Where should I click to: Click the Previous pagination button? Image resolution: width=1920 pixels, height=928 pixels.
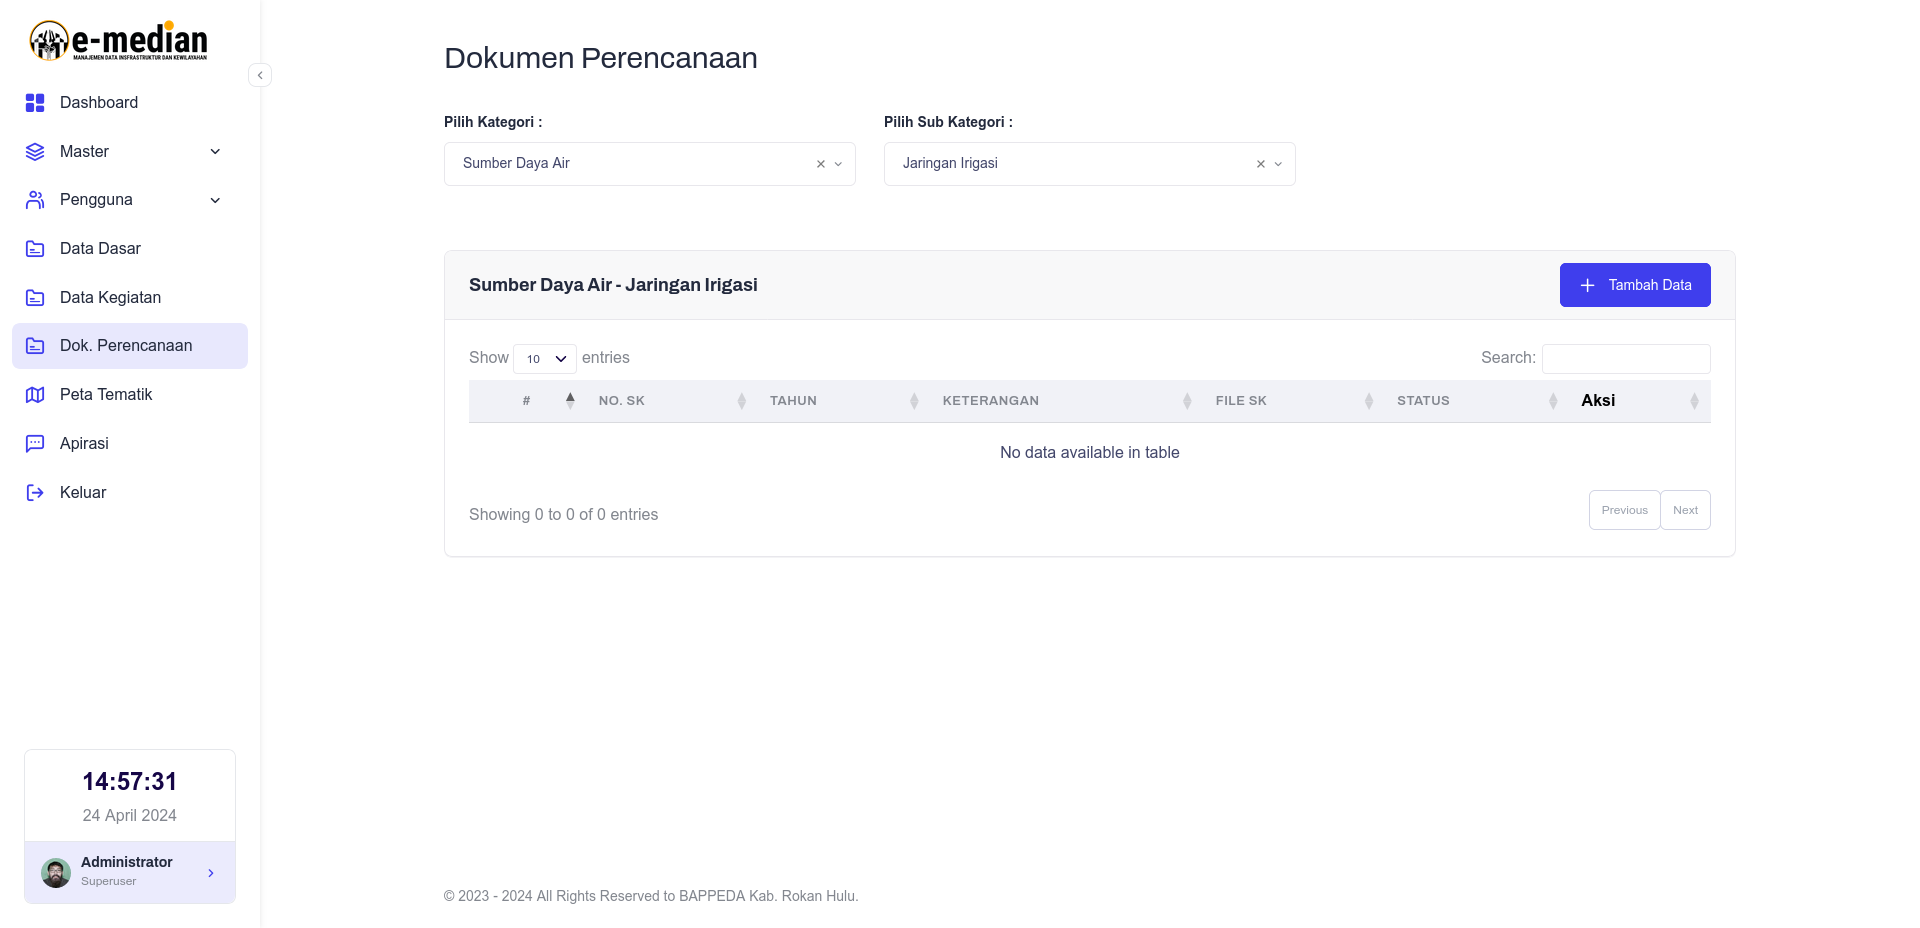[1625, 510]
